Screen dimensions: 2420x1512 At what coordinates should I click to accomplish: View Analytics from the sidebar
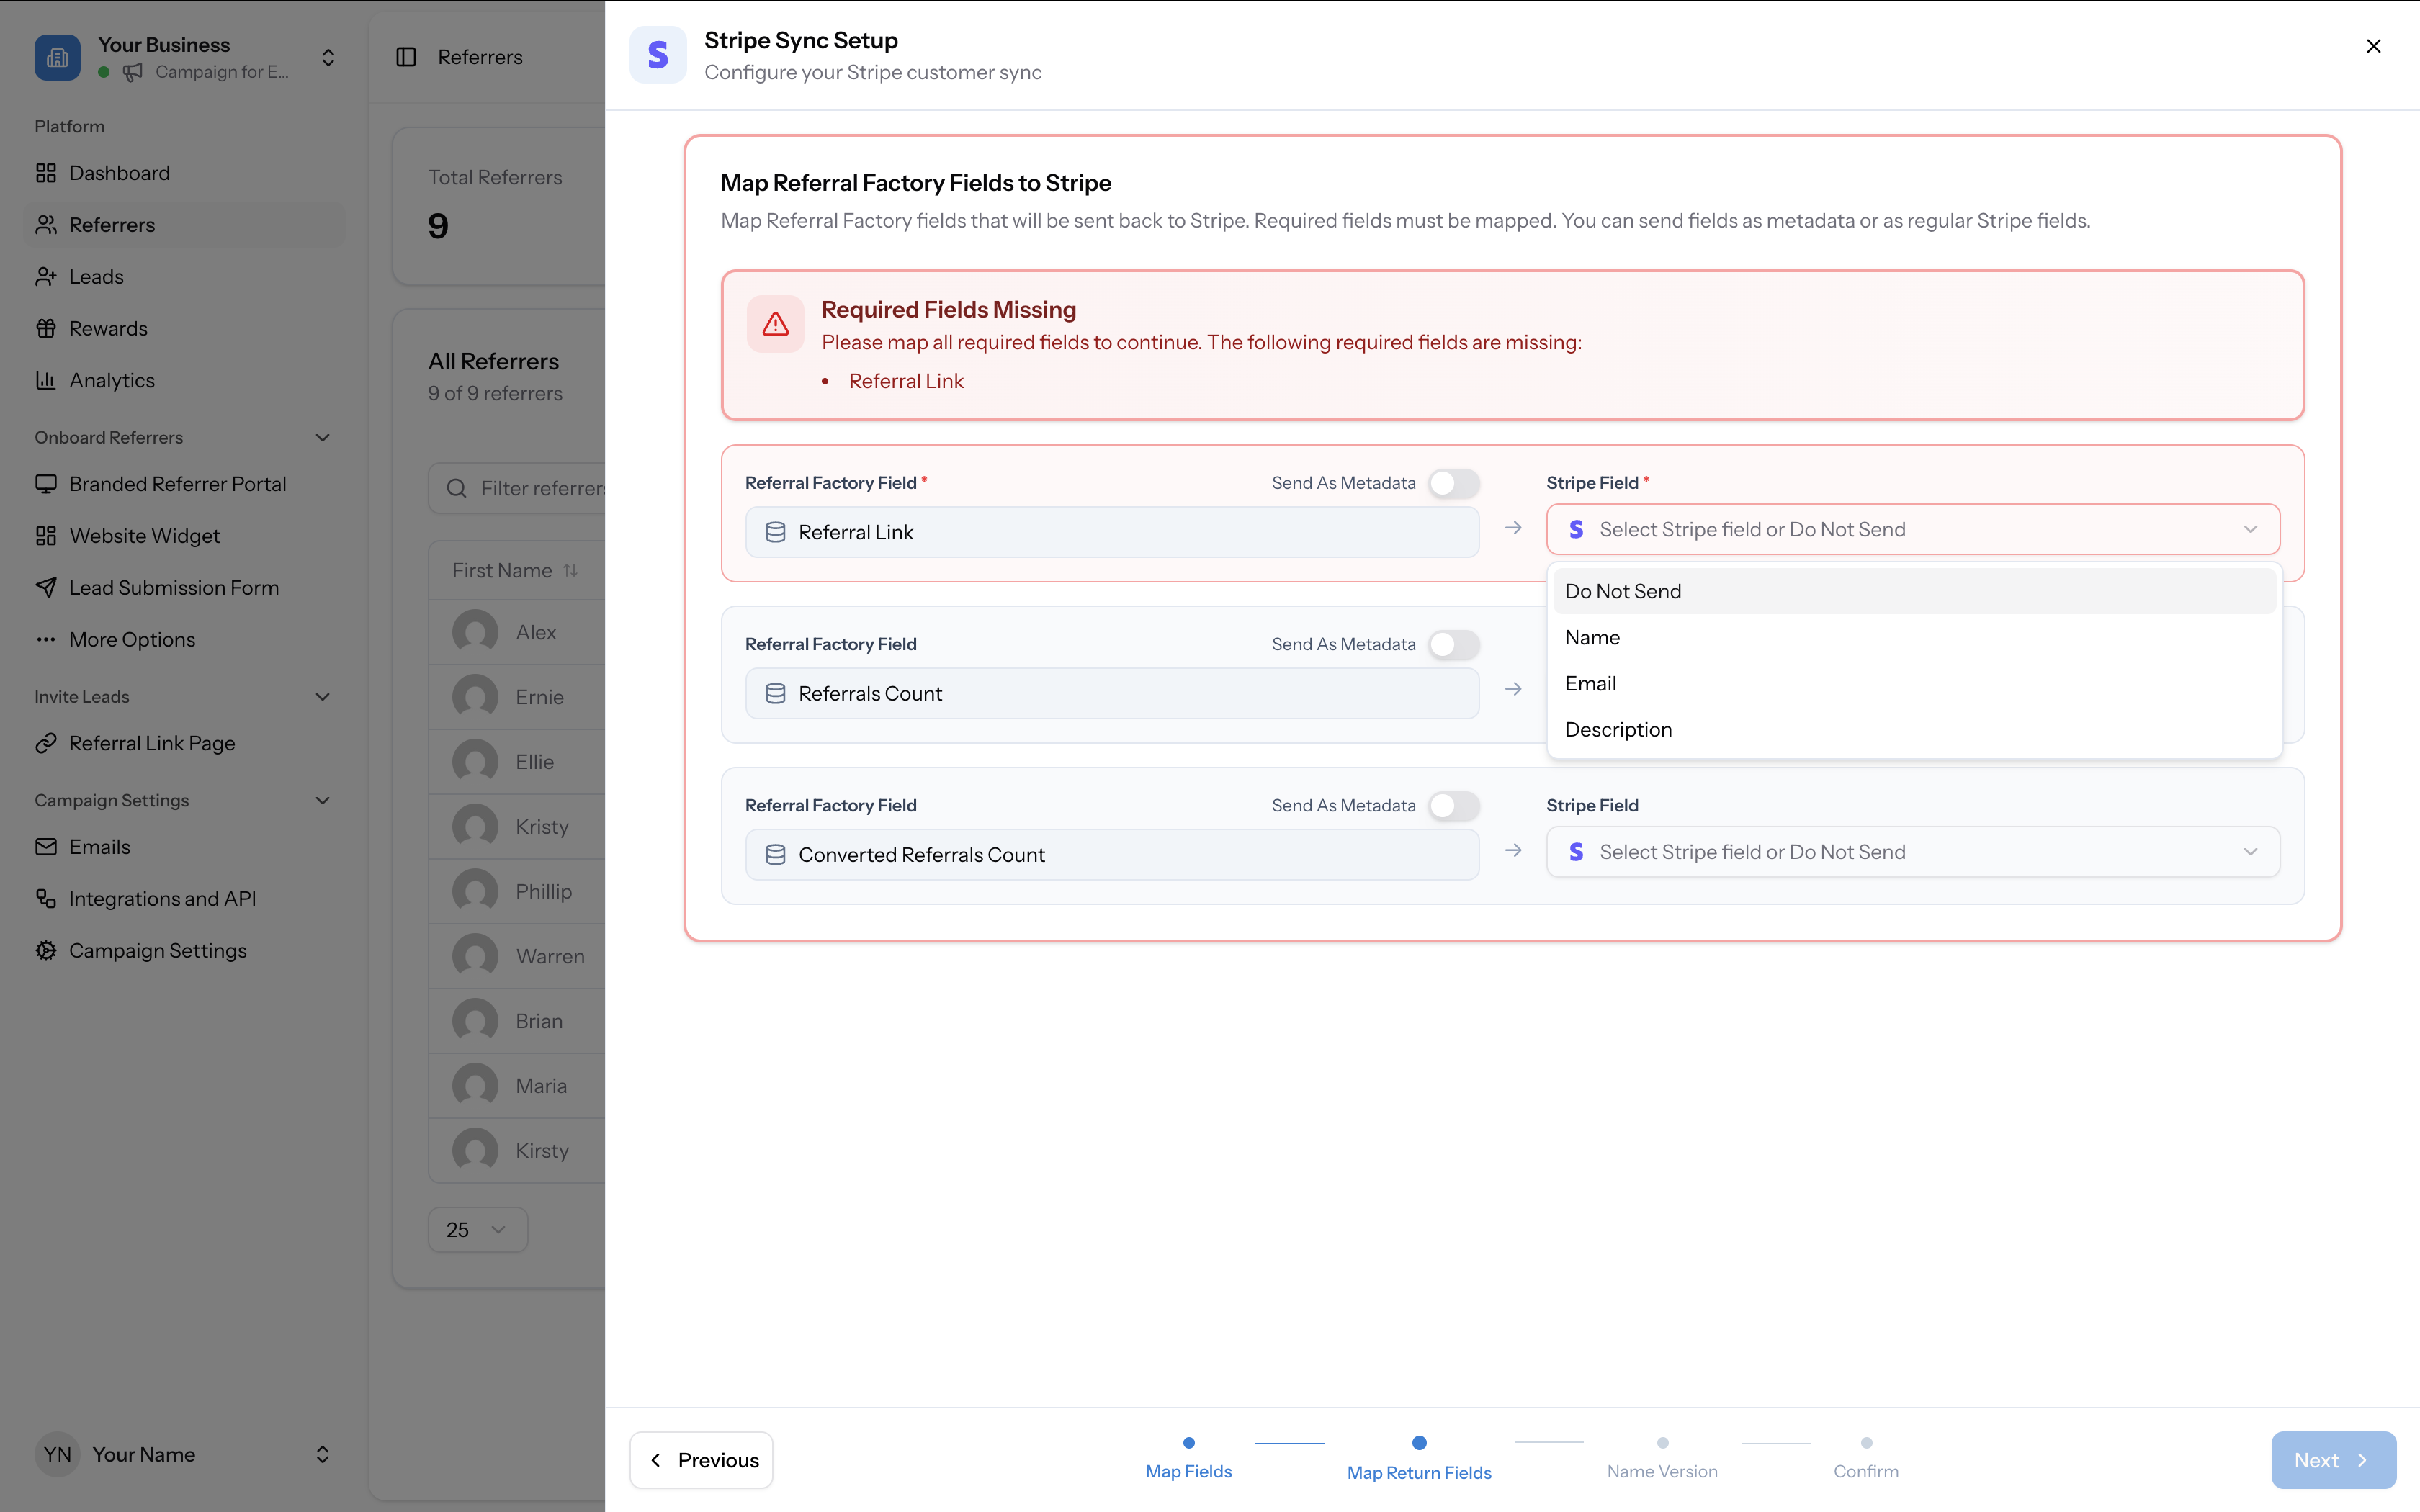pos(112,379)
